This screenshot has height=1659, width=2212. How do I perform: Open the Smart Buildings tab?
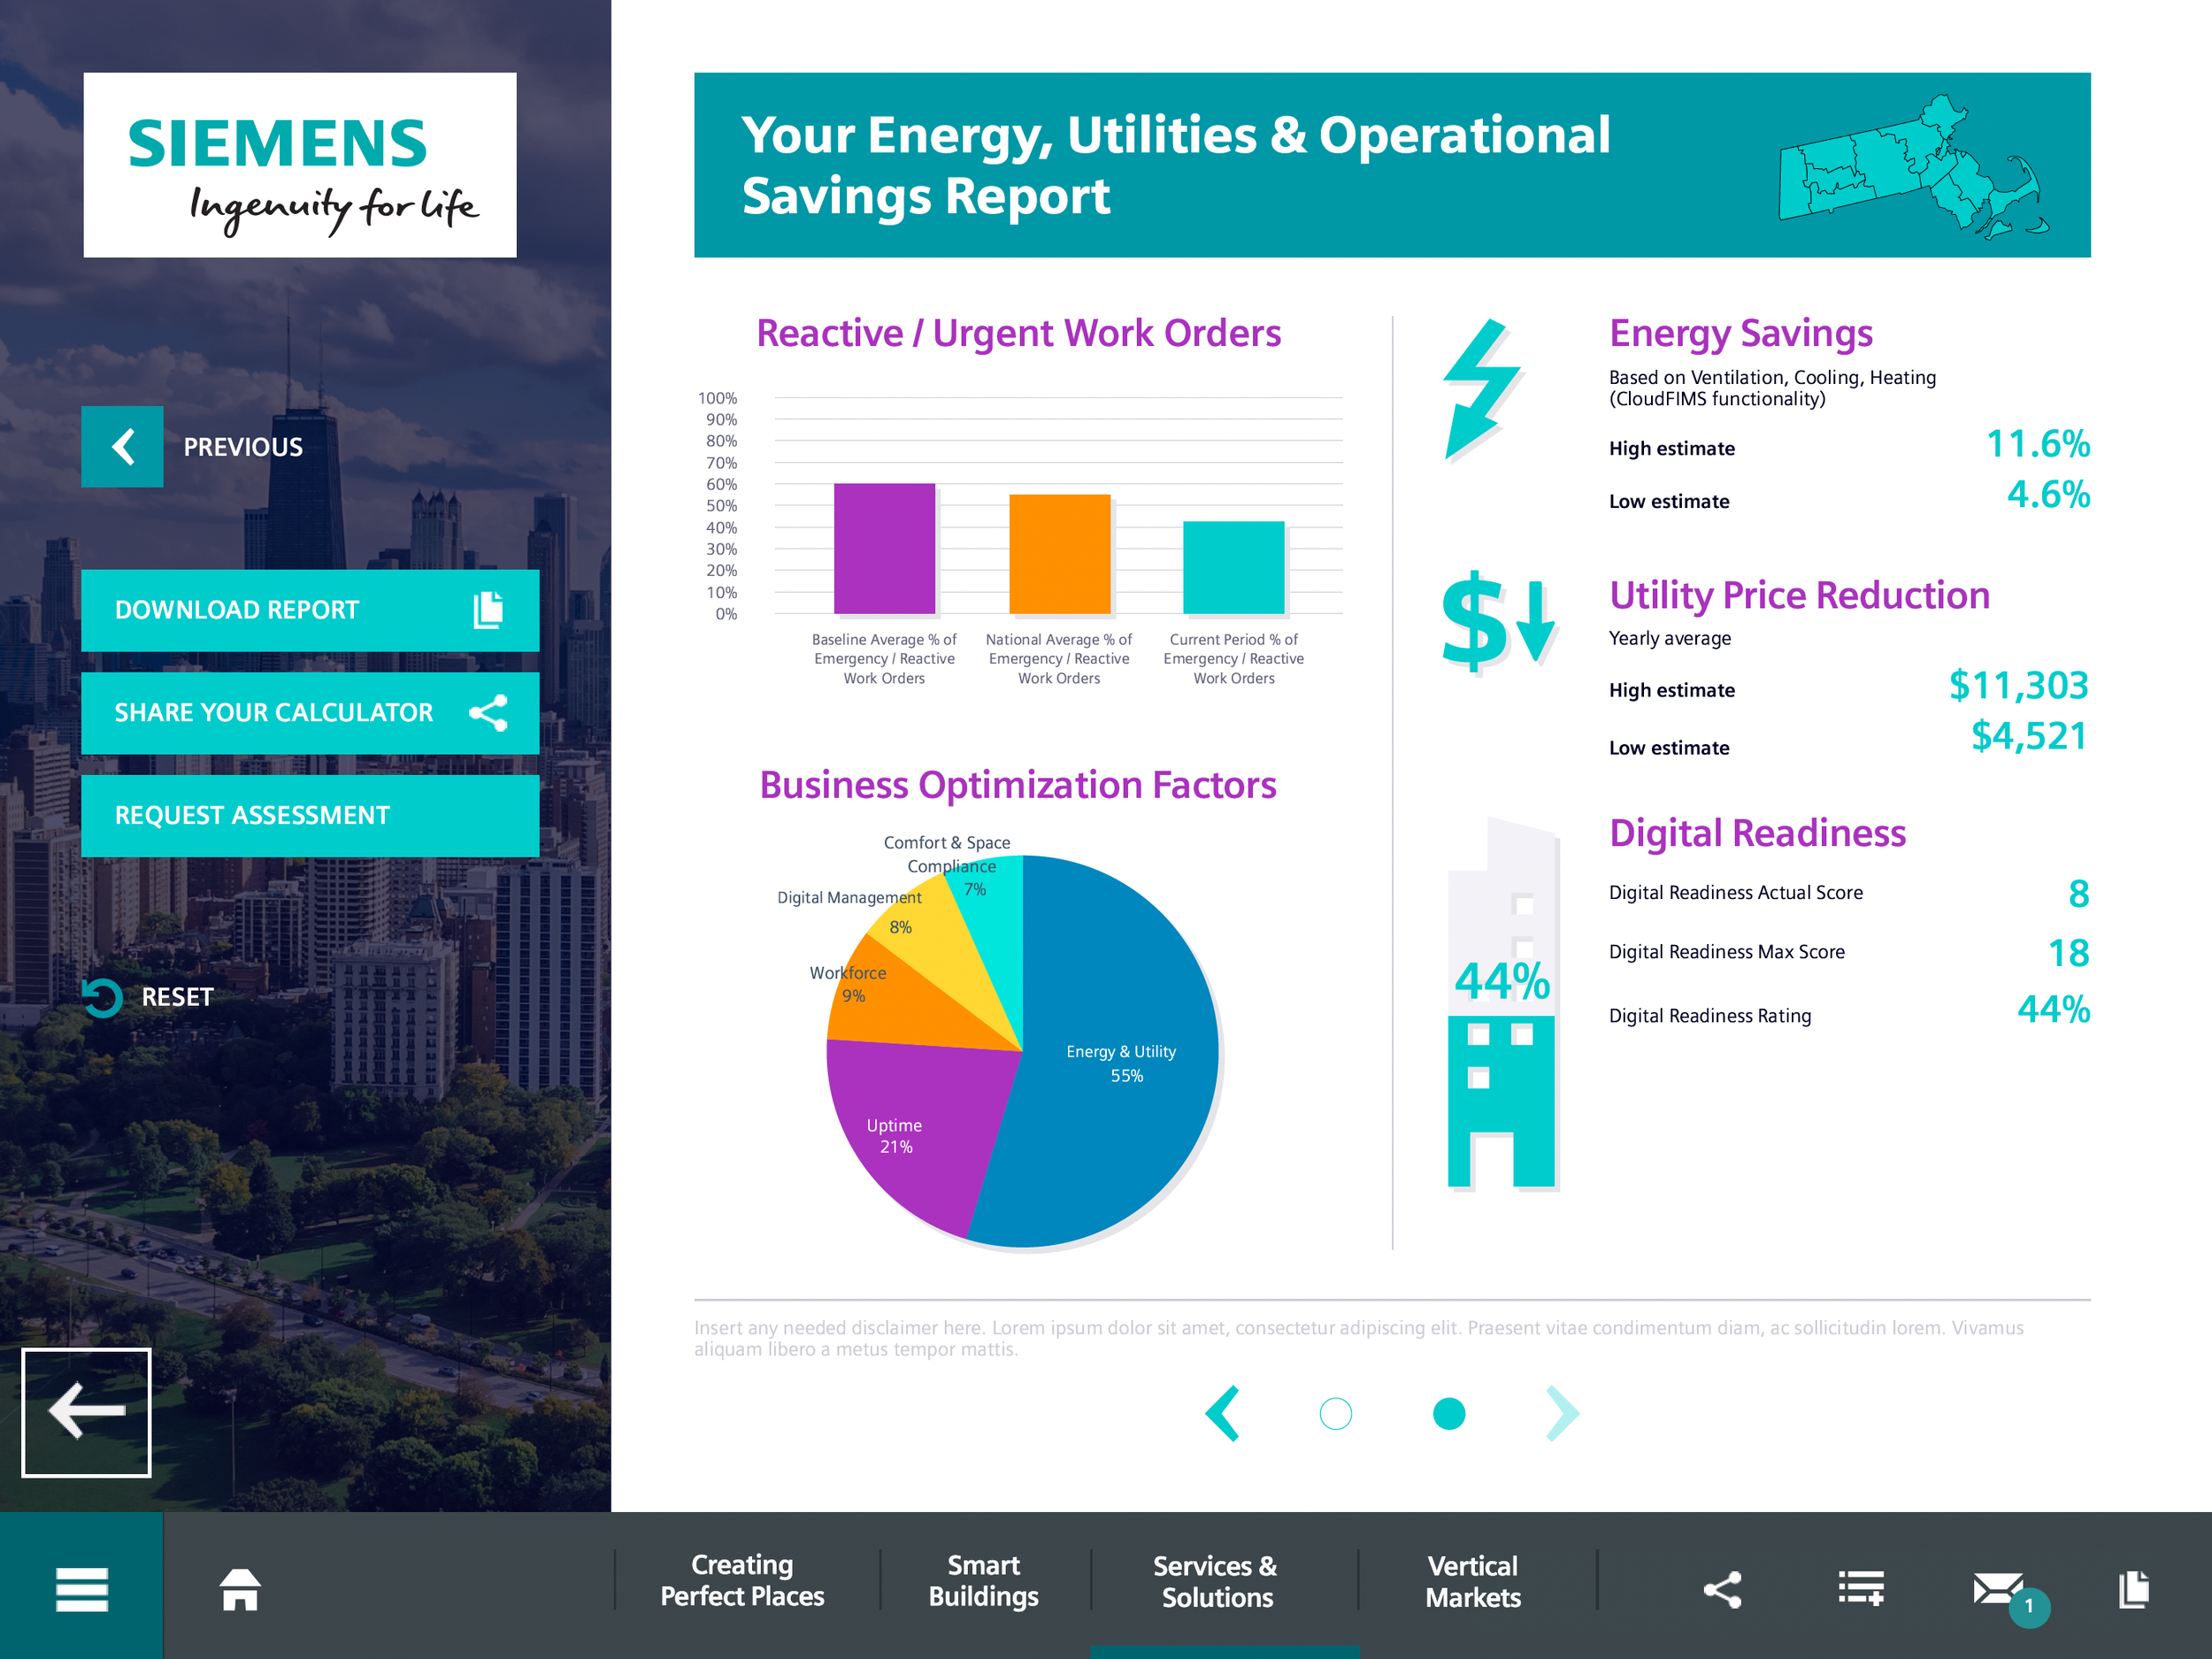tap(983, 1580)
